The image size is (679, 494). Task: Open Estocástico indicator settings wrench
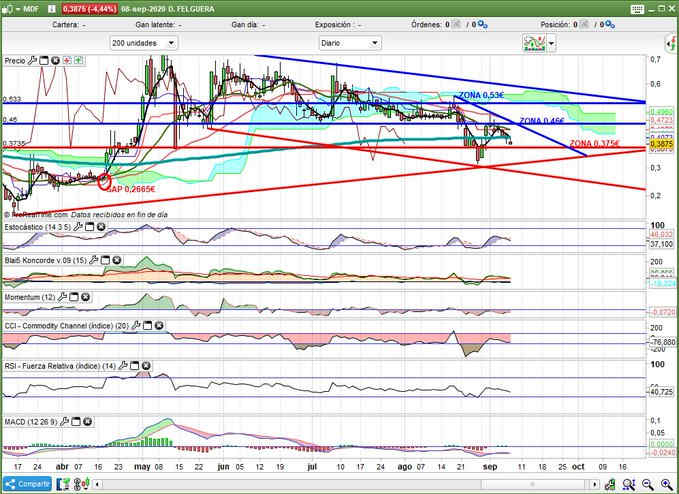pyautogui.click(x=78, y=227)
